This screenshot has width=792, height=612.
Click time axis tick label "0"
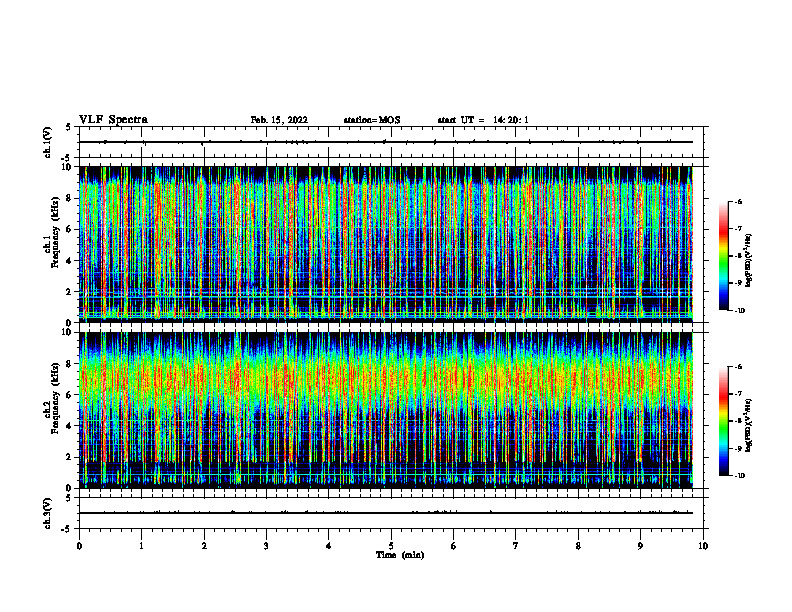click(x=79, y=546)
